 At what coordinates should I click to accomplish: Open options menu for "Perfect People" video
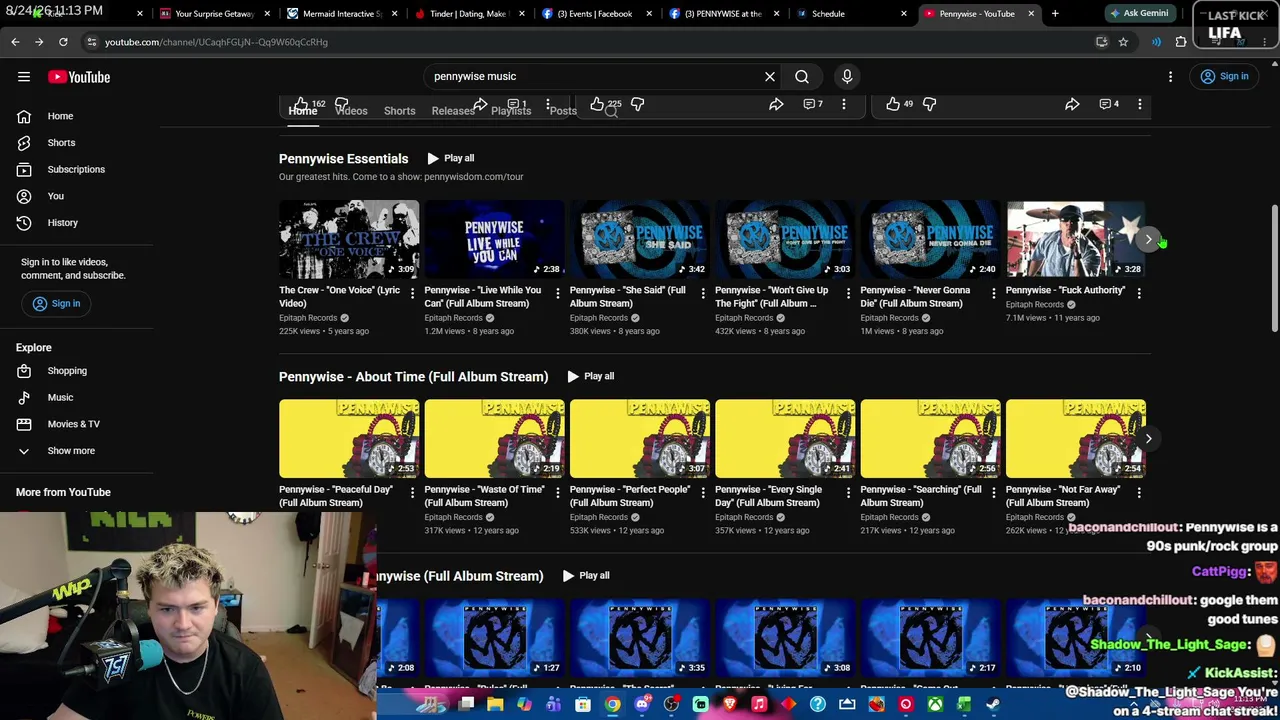(703, 492)
